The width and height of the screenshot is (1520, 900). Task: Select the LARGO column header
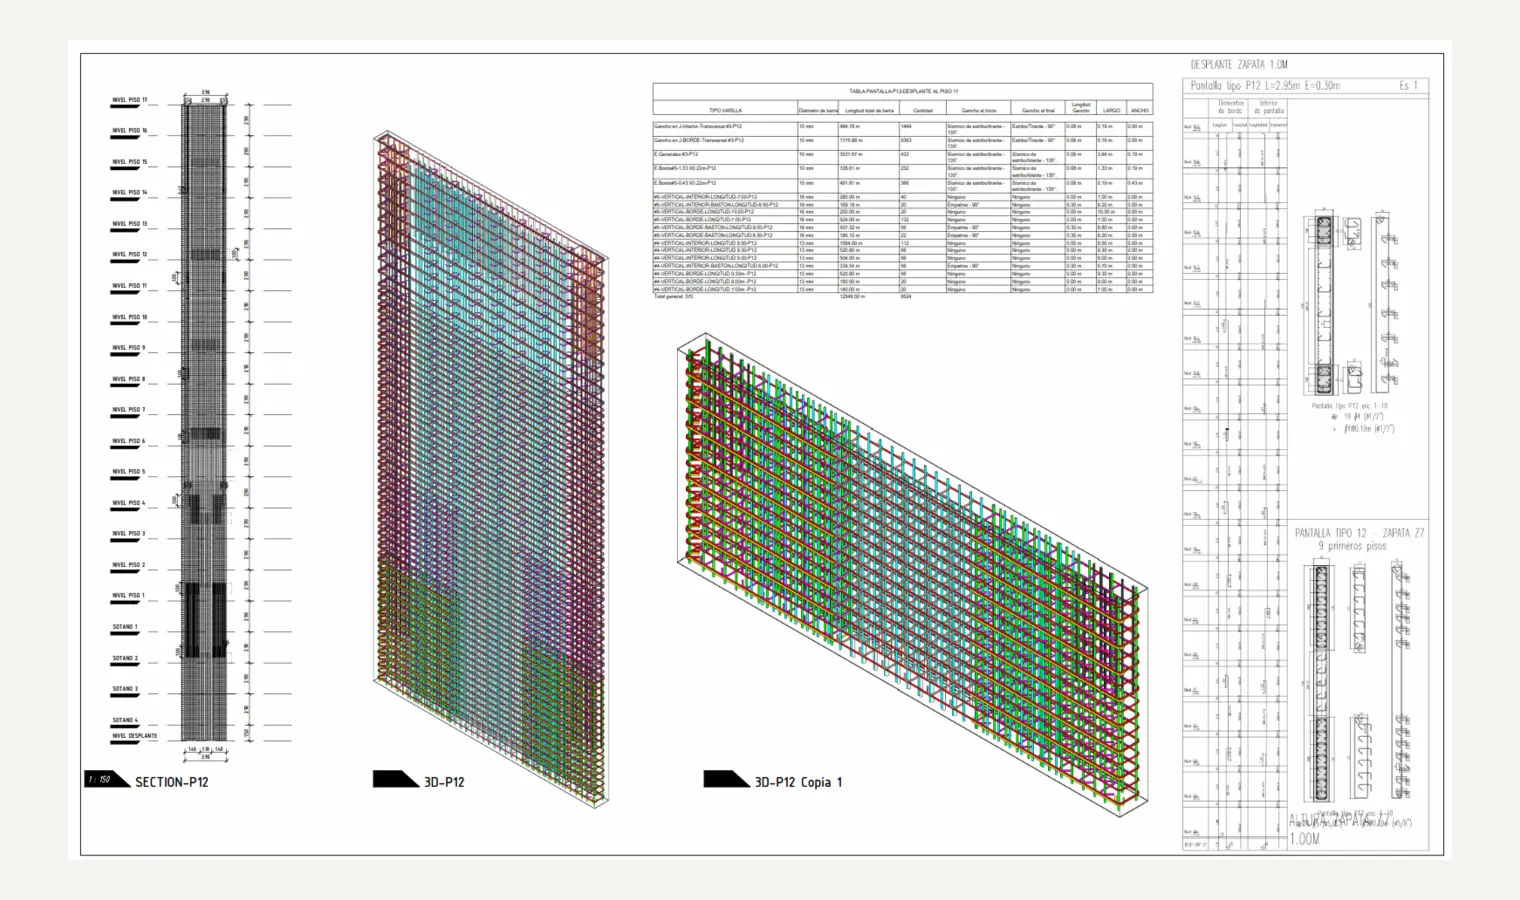[x=1111, y=110]
